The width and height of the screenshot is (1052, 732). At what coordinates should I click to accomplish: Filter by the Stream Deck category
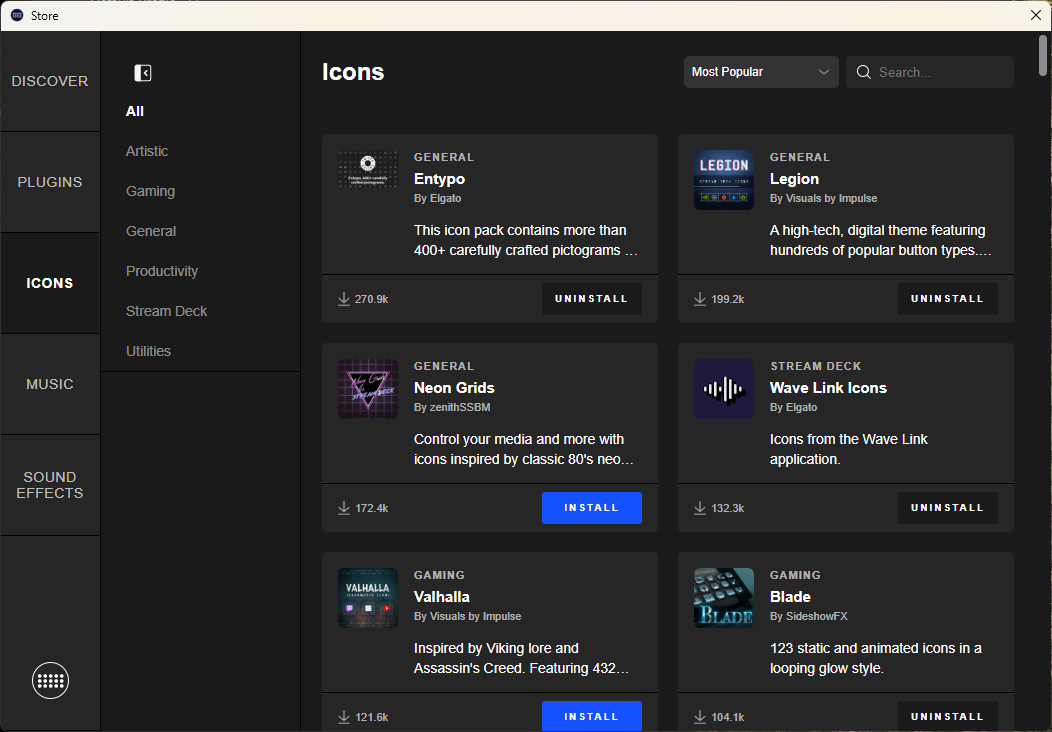coord(166,311)
